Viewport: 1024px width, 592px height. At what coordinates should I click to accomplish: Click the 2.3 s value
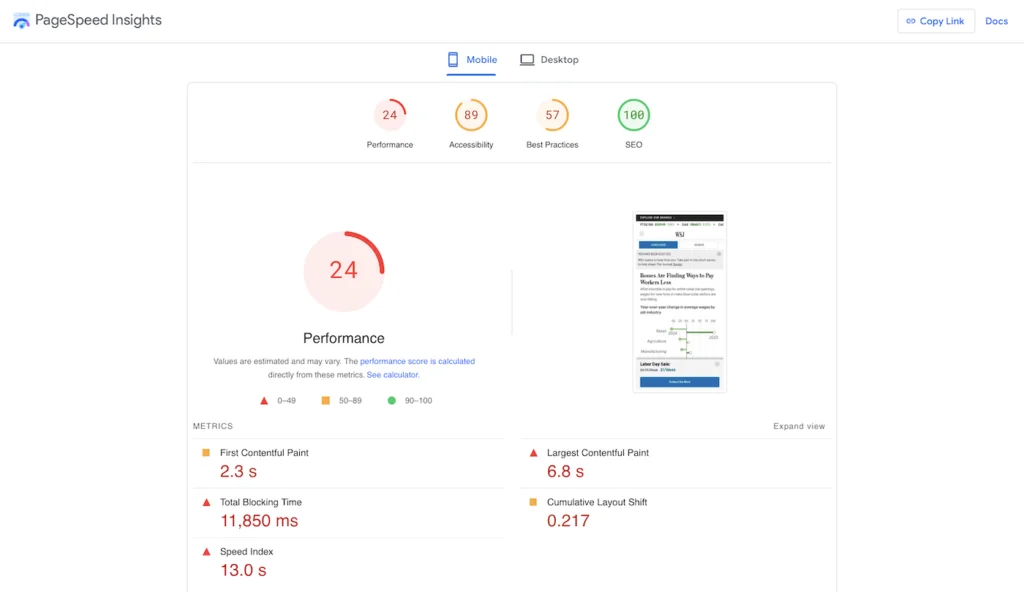[238, 471]
